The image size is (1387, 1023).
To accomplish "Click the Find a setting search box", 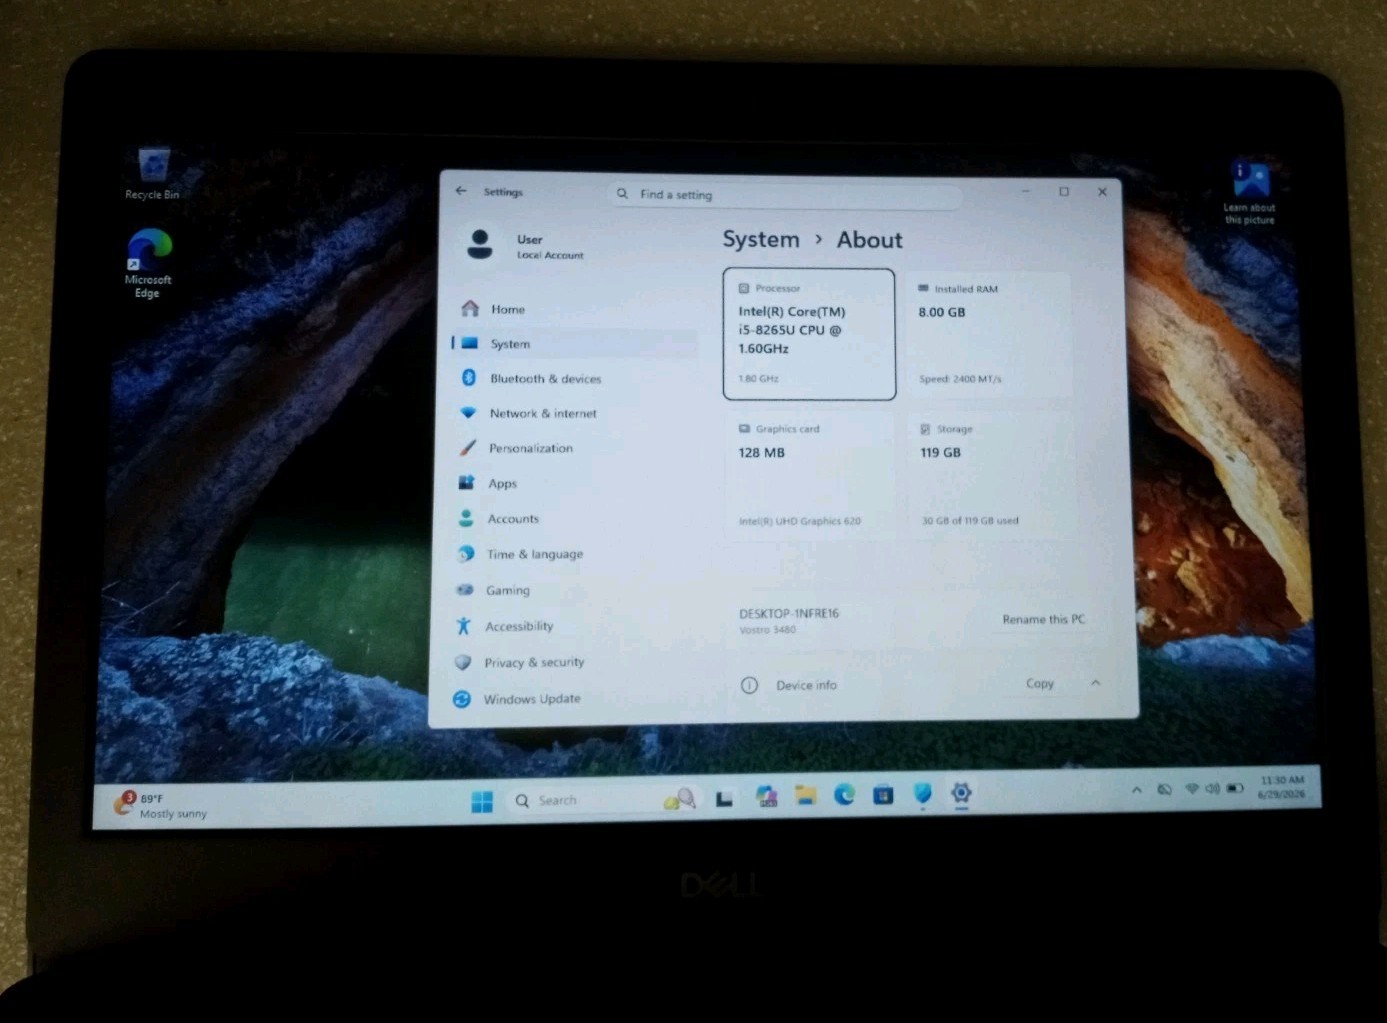I will (x=785, y=194).
